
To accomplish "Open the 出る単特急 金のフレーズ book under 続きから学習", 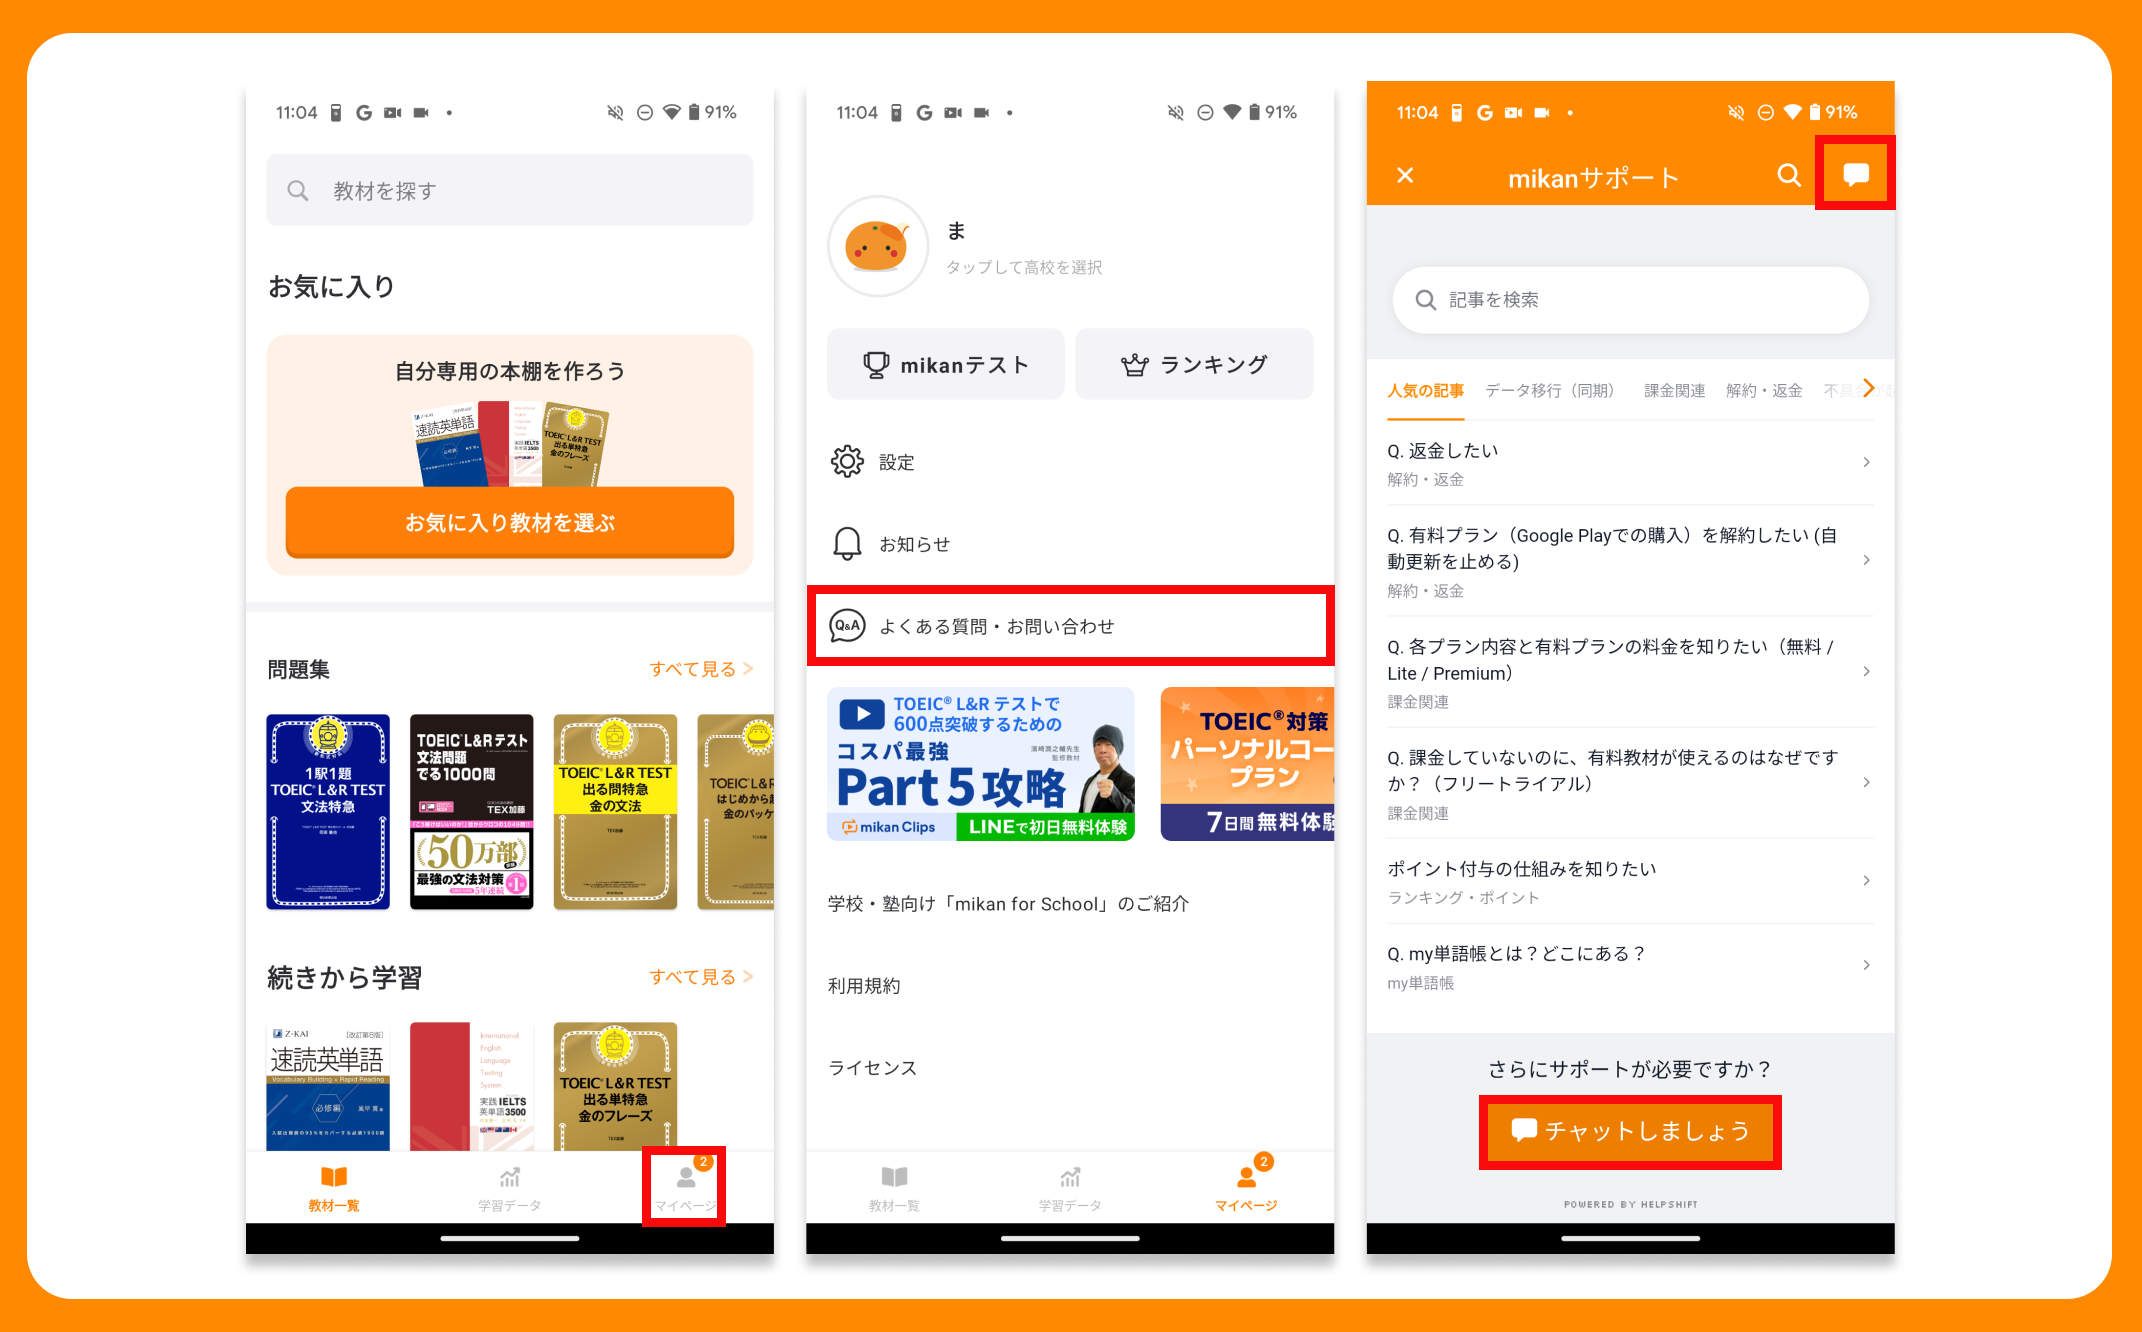I will [615, 1086].
